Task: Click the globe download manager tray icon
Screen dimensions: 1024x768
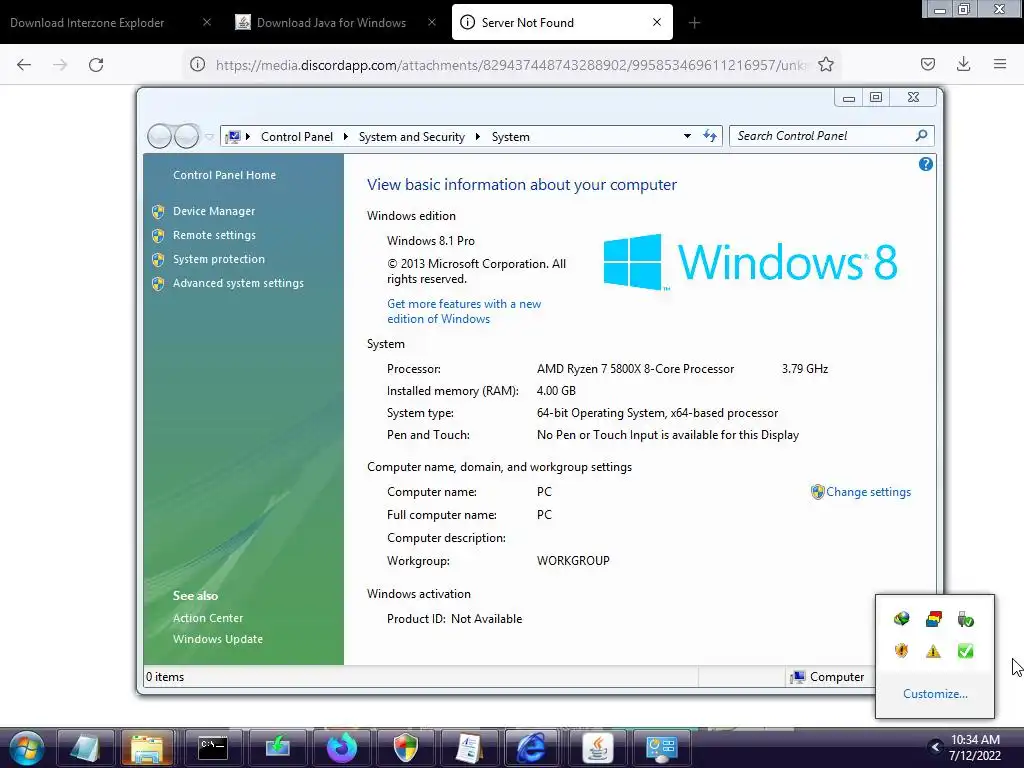Action: pos(901,618)
